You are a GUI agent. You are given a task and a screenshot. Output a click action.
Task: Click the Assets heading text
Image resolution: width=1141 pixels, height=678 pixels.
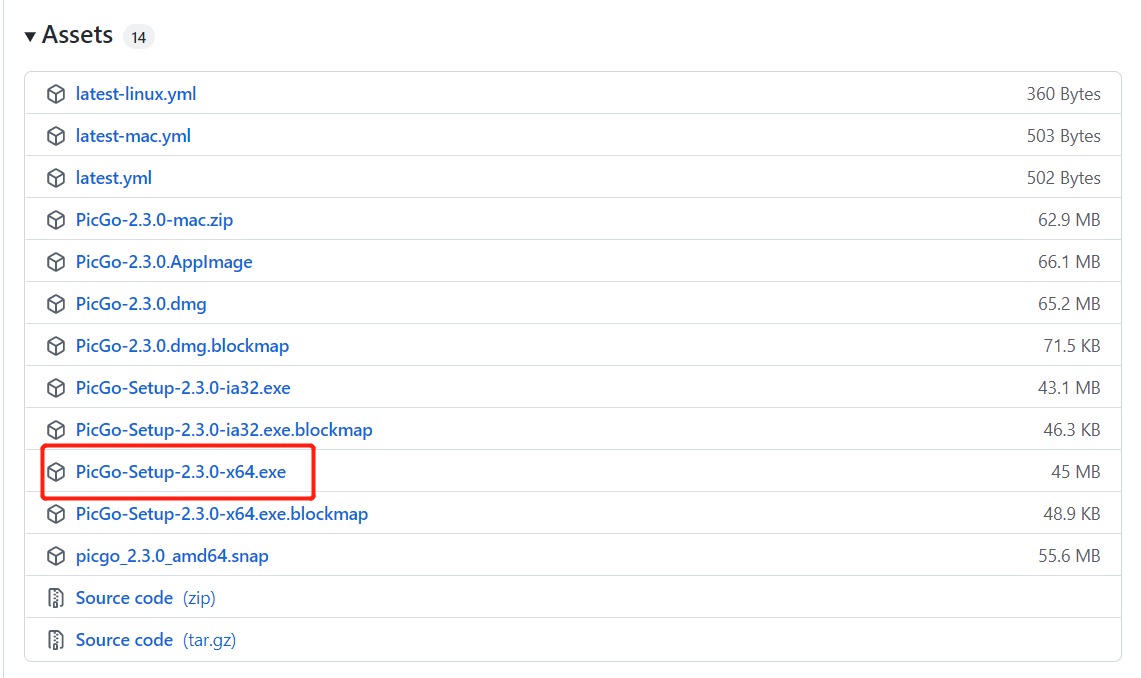point(77,35)
